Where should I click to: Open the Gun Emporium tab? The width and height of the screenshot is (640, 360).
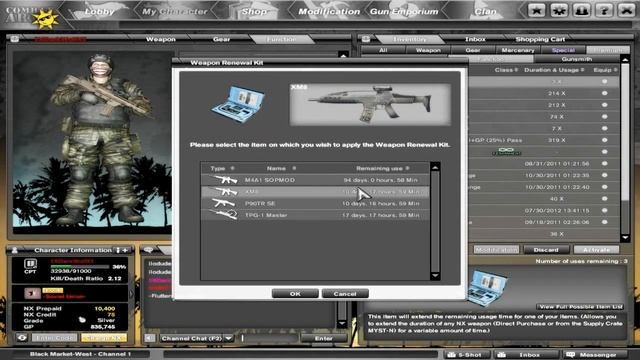coord(404,11)
